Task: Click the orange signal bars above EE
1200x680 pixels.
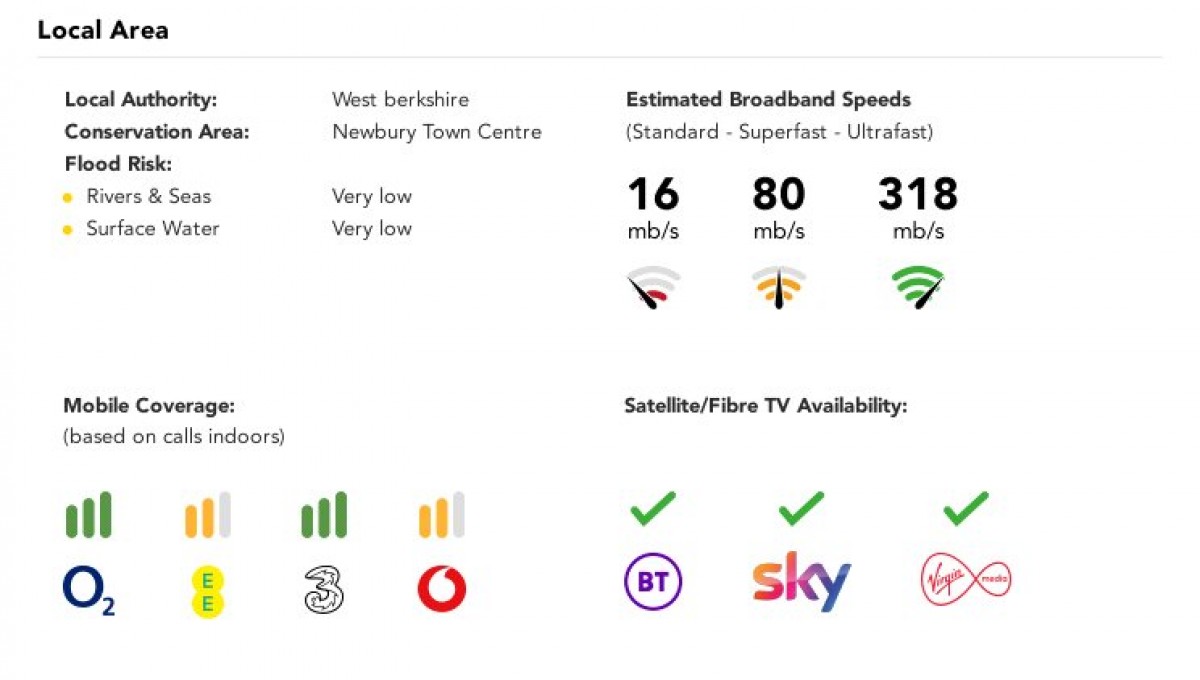Action: click(x=207, y=515)
